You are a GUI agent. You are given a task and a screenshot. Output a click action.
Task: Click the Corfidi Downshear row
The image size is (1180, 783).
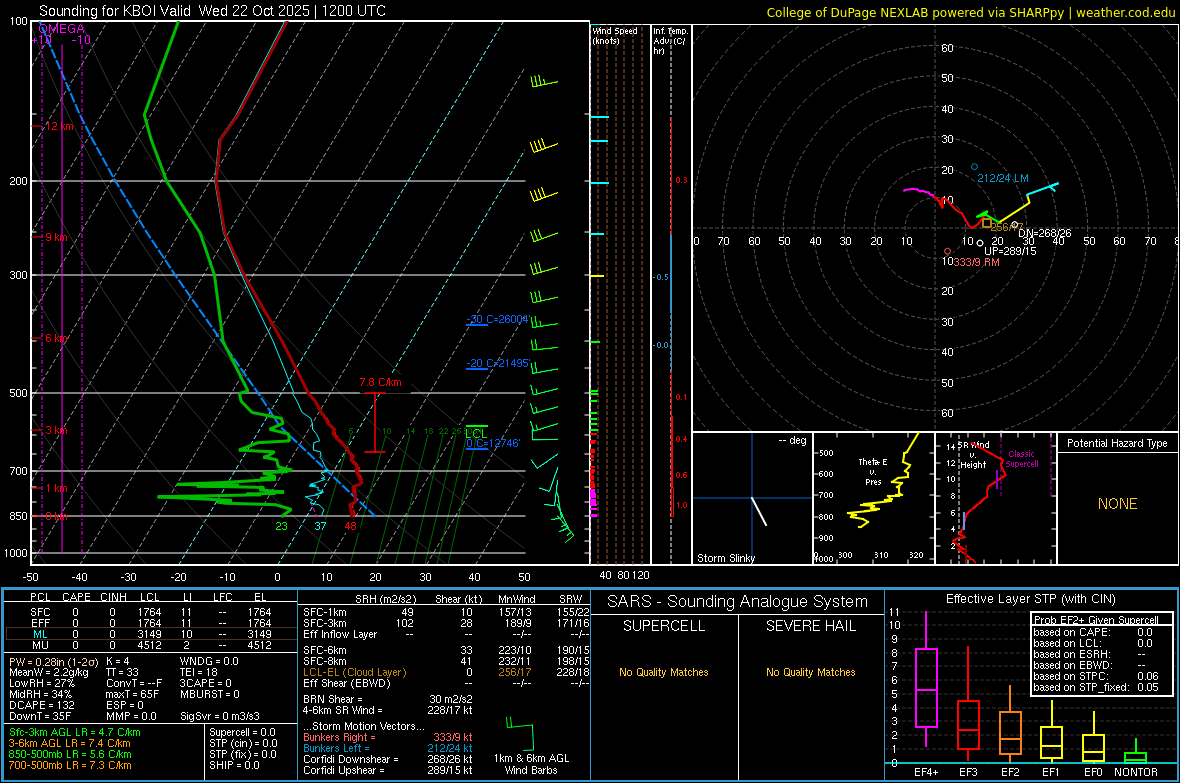point(388,759)
